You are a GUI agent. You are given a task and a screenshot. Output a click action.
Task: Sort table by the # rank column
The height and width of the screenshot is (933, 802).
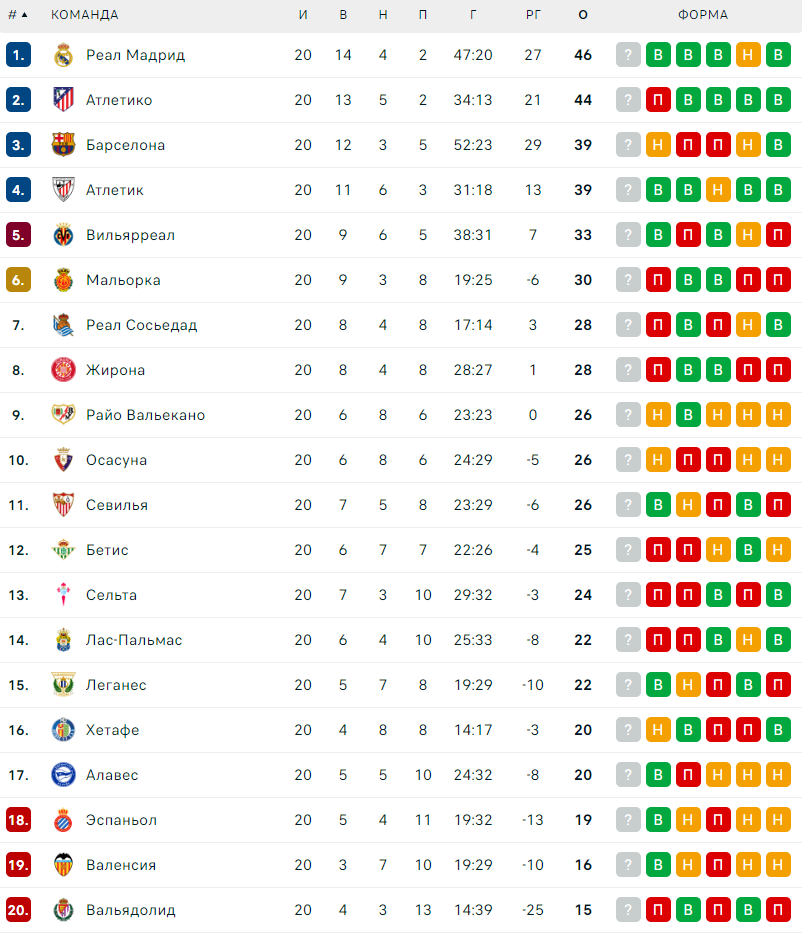tap(18, 15)
